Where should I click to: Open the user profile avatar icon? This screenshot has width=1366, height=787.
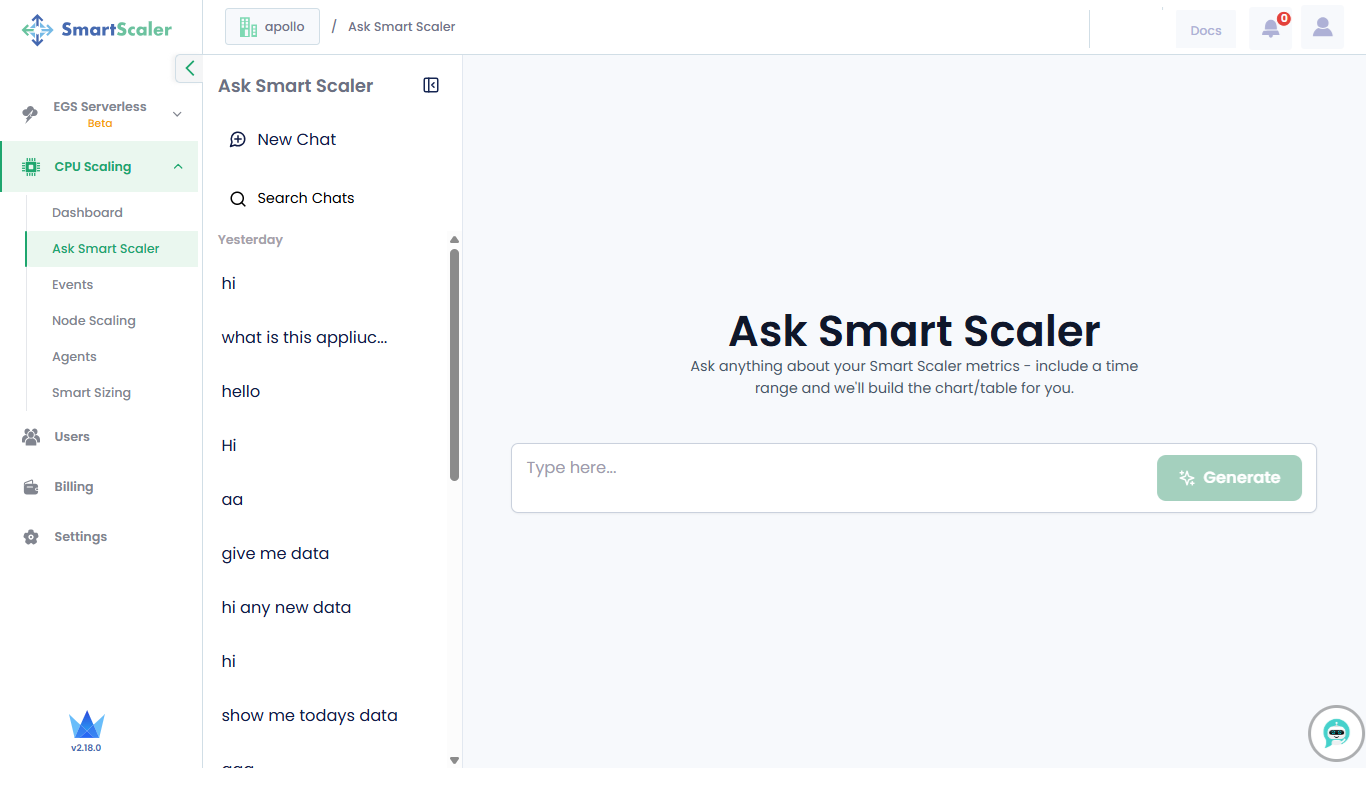(1322, 28)
